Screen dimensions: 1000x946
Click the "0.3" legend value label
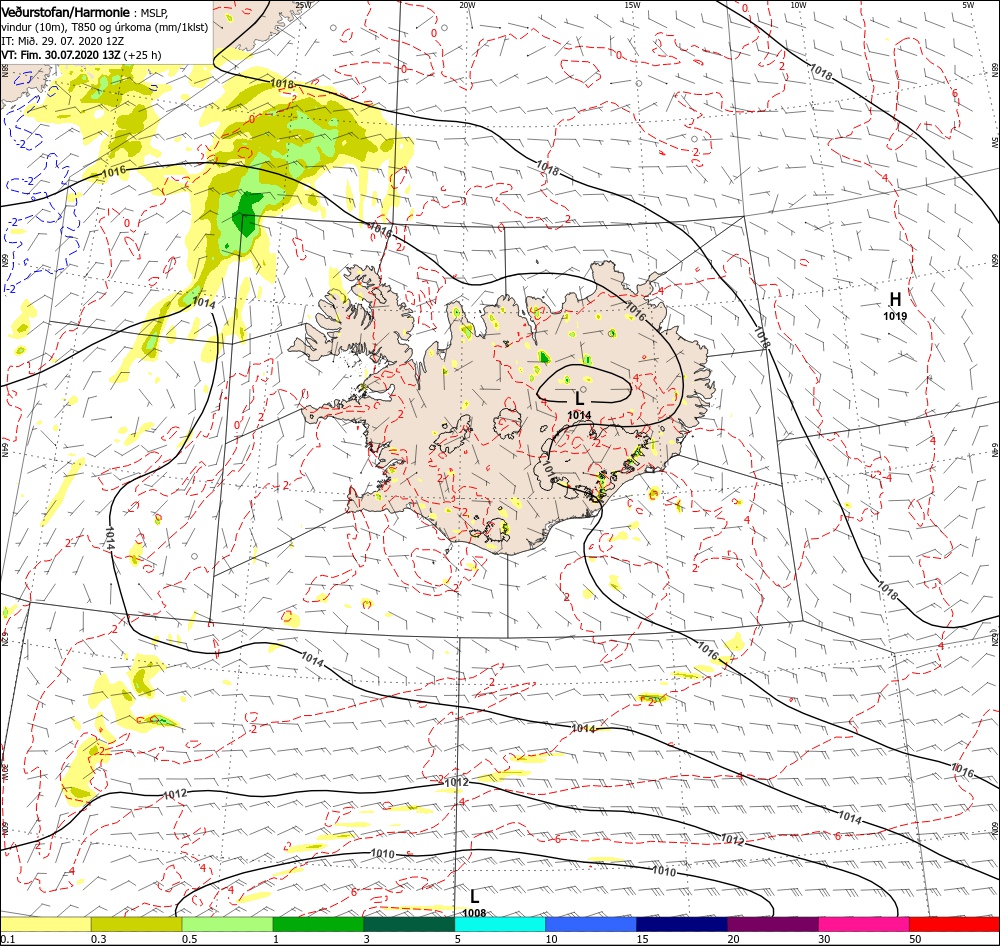(x=99, y=939)
